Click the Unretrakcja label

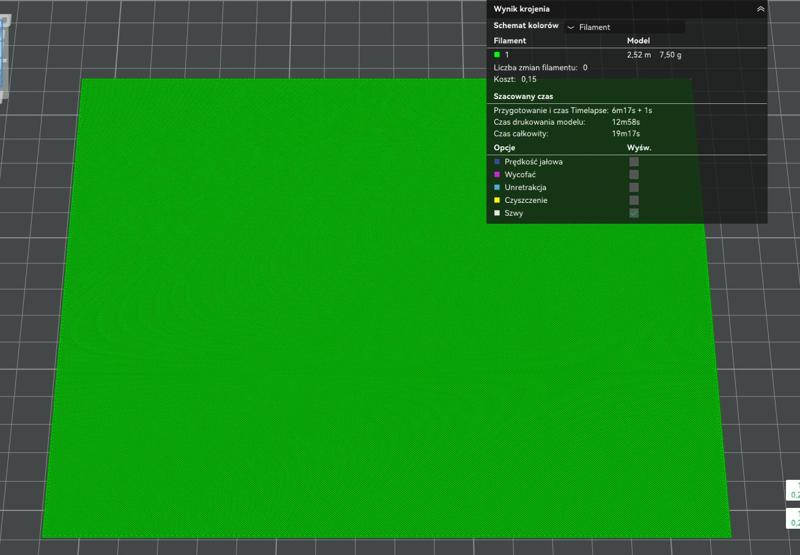point(526,187)
